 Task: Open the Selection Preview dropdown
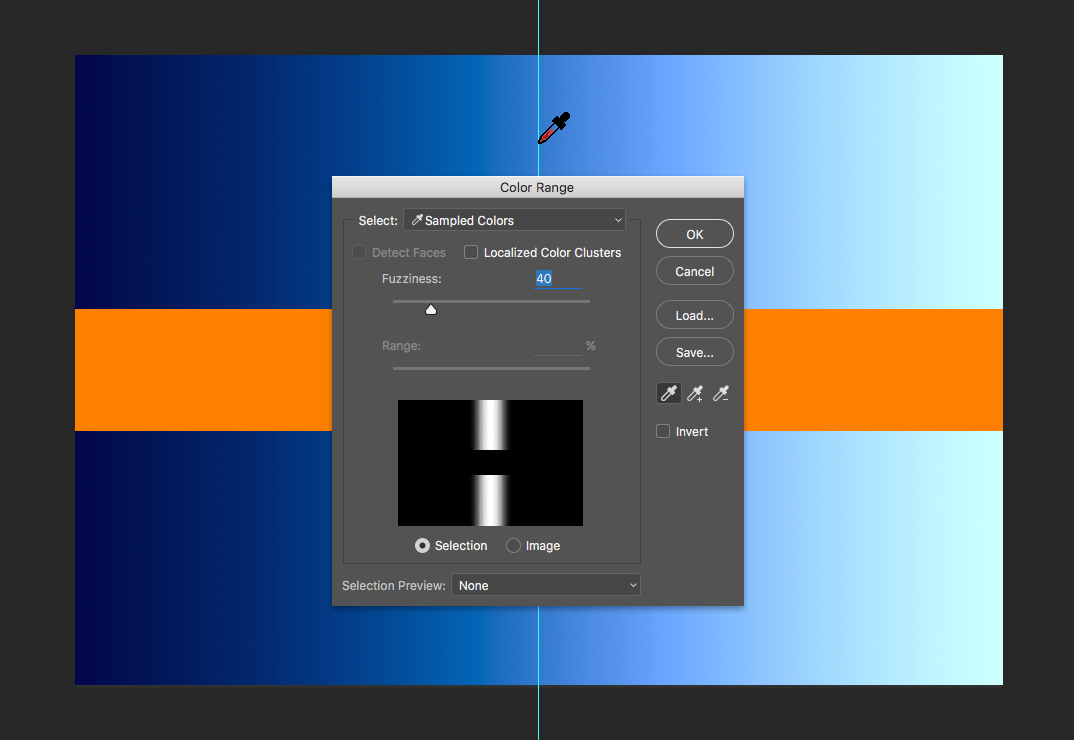pos(545,585)
